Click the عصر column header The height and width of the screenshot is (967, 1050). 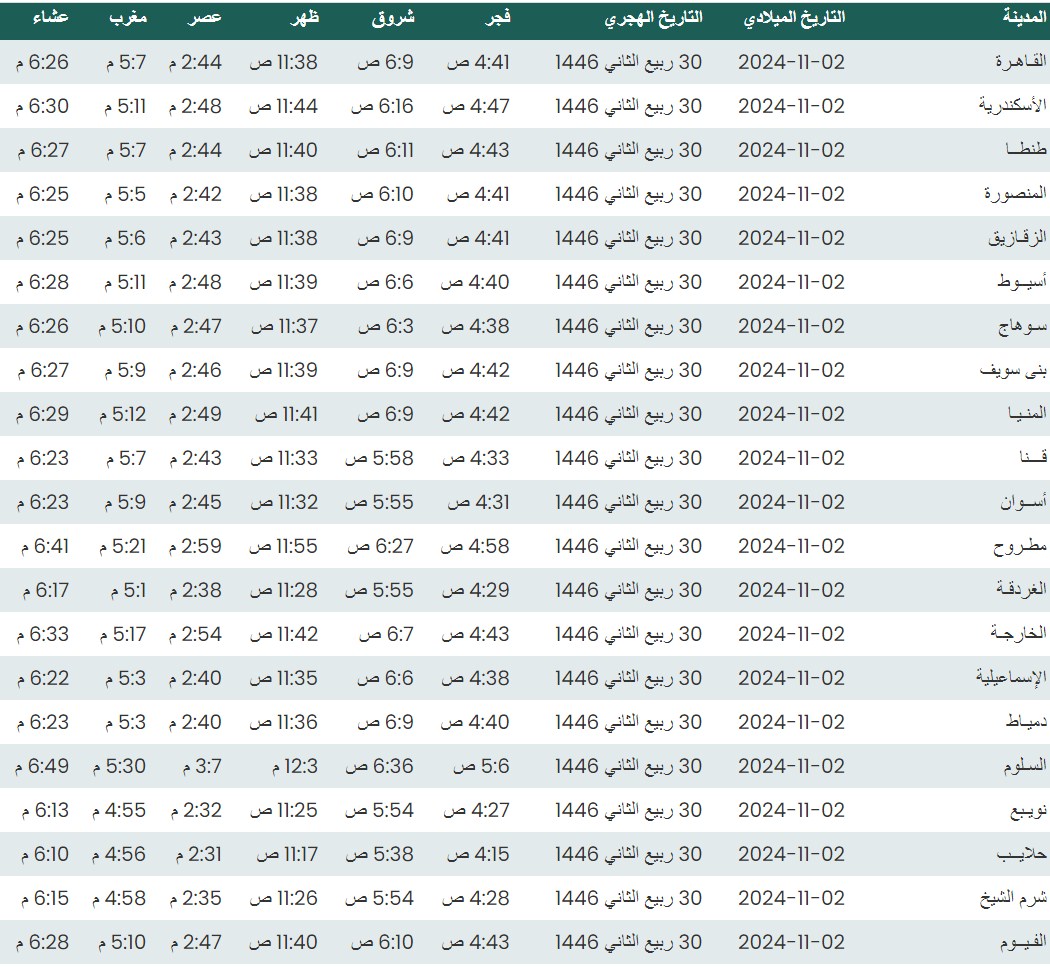click(206, 18)
